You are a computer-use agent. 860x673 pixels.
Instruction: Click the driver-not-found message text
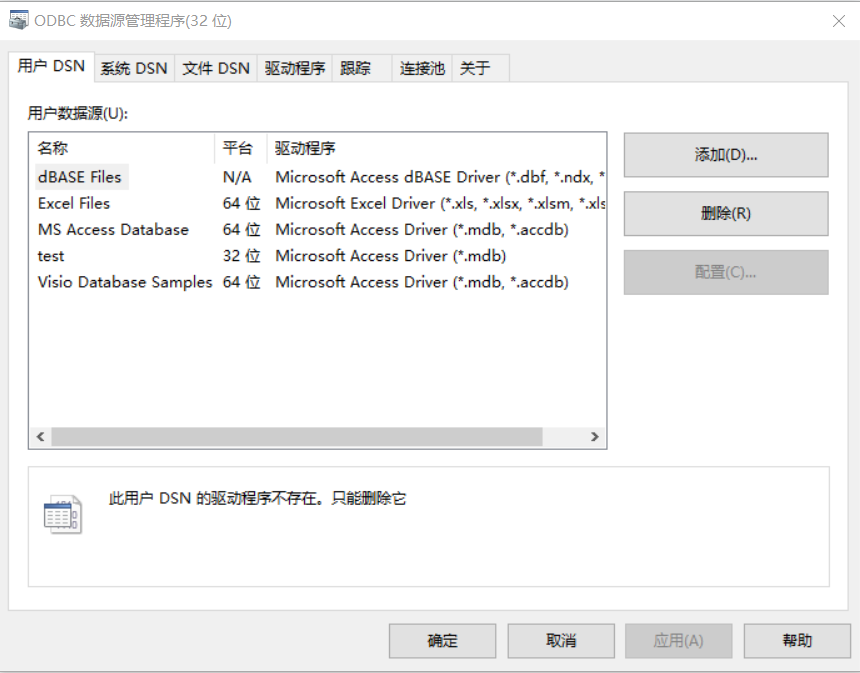(x=257, y=499)
